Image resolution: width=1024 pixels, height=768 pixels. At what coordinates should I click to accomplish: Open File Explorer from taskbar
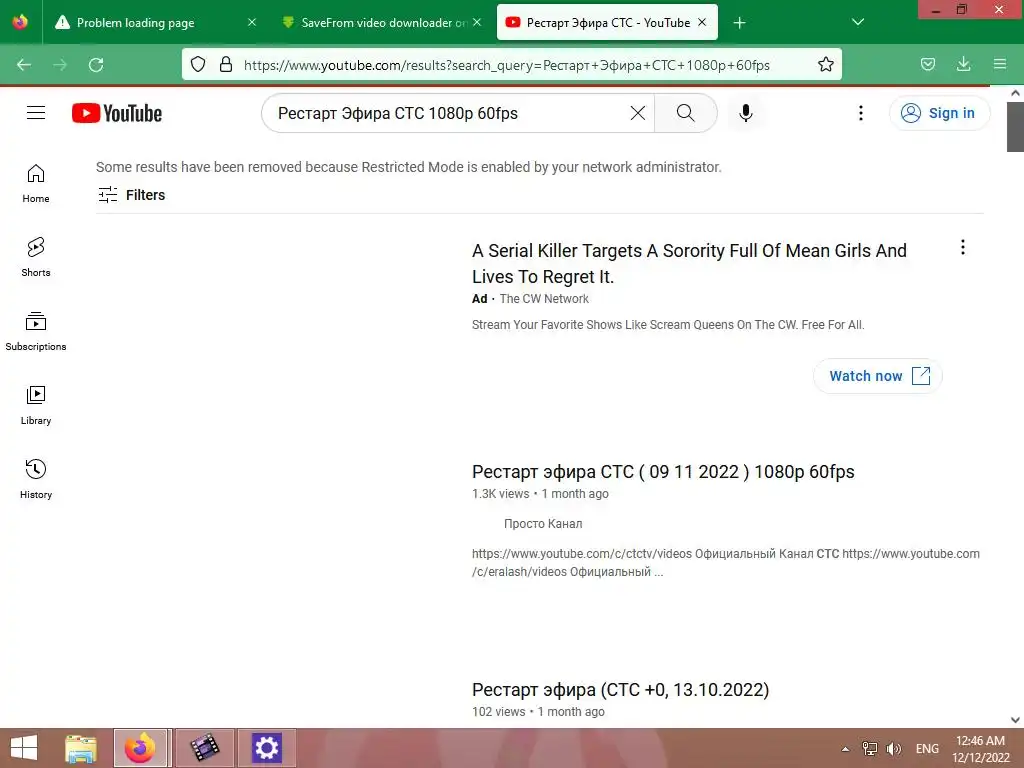(80, 748)
